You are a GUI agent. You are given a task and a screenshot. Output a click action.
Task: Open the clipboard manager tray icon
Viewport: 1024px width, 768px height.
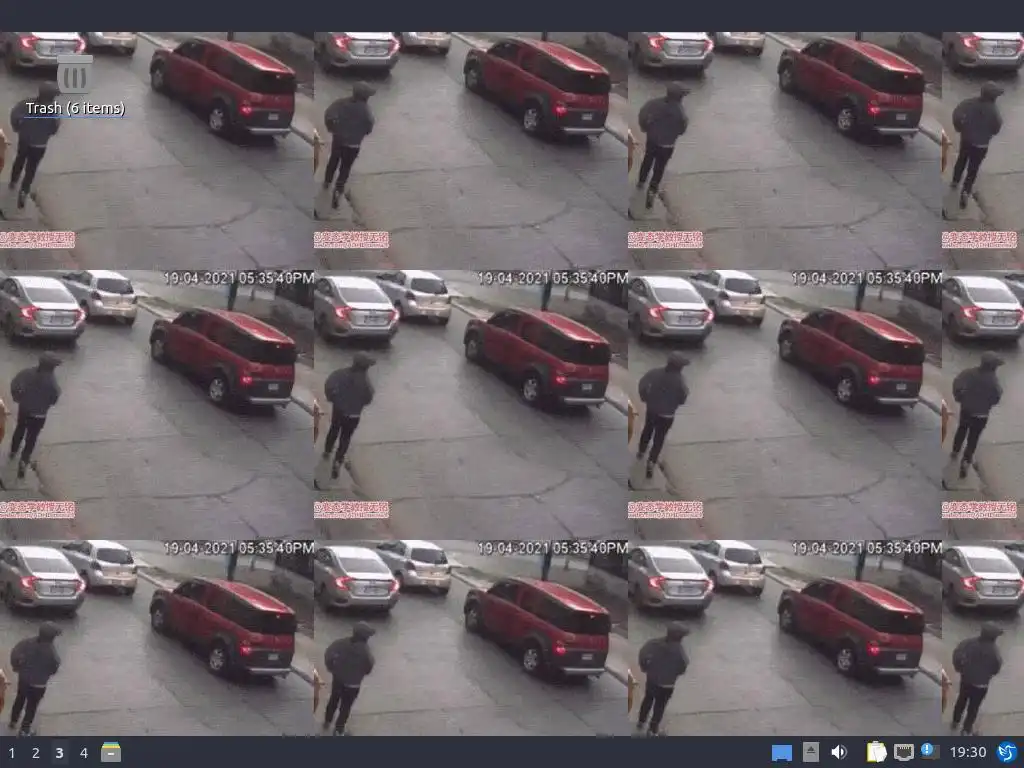(x=876, y=752)
